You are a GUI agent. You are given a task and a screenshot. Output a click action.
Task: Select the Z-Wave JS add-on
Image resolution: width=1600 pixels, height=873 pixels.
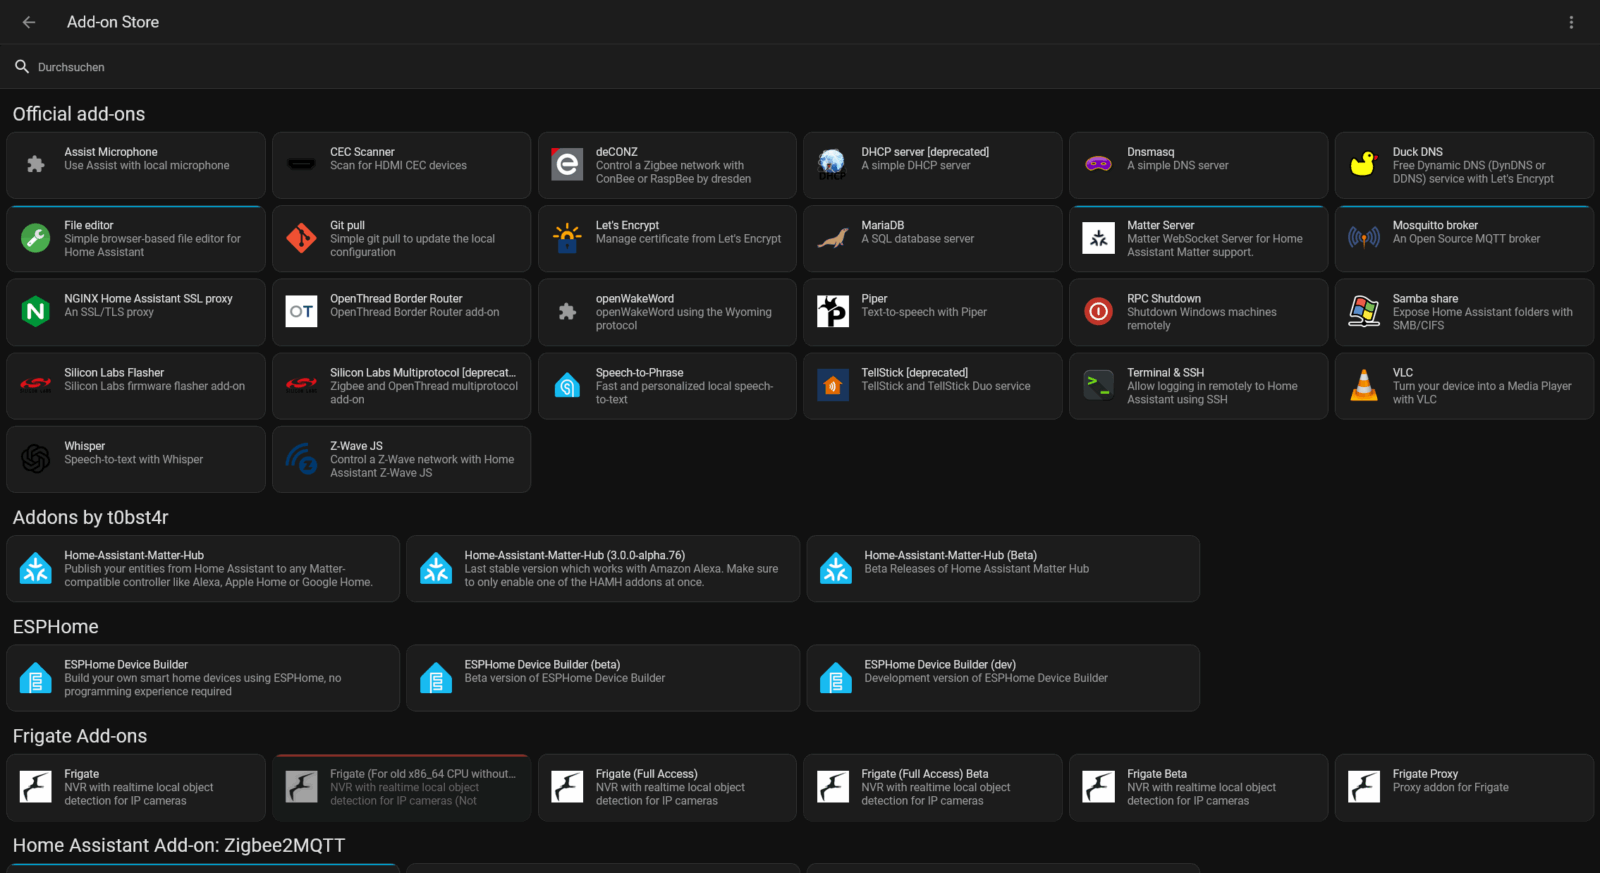pos(401,459)
